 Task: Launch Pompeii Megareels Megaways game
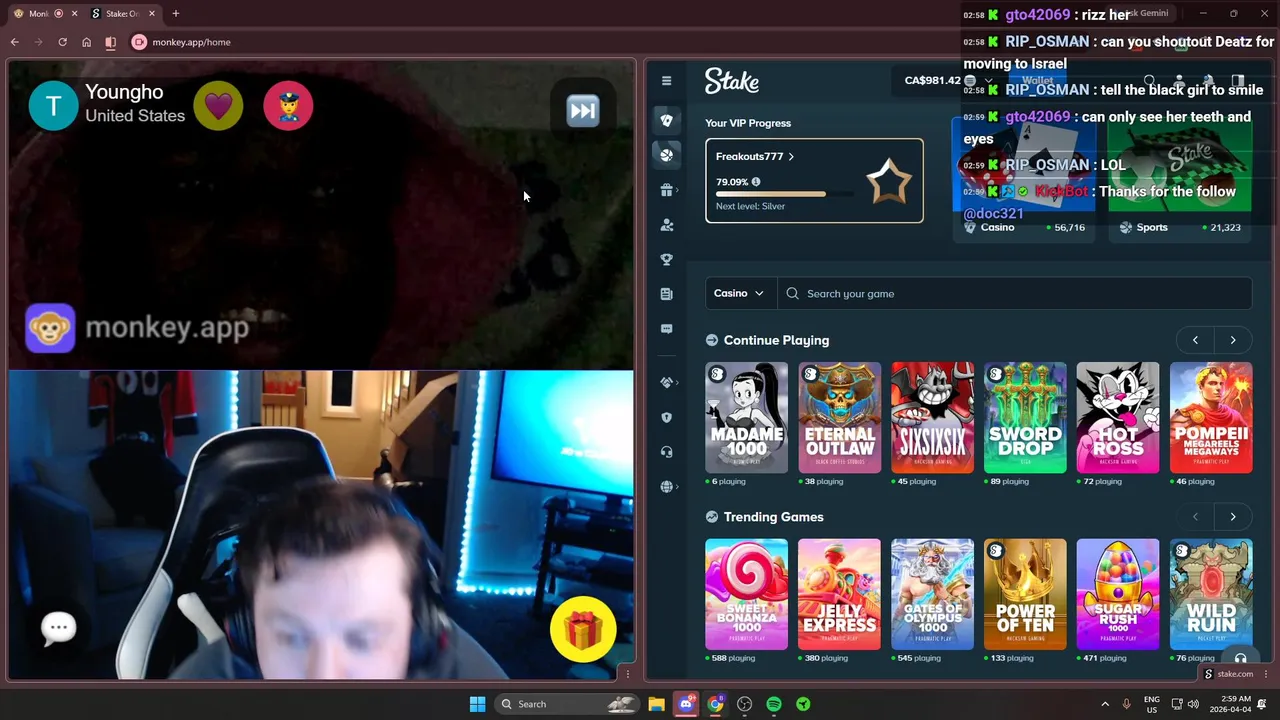[1211, 418]
